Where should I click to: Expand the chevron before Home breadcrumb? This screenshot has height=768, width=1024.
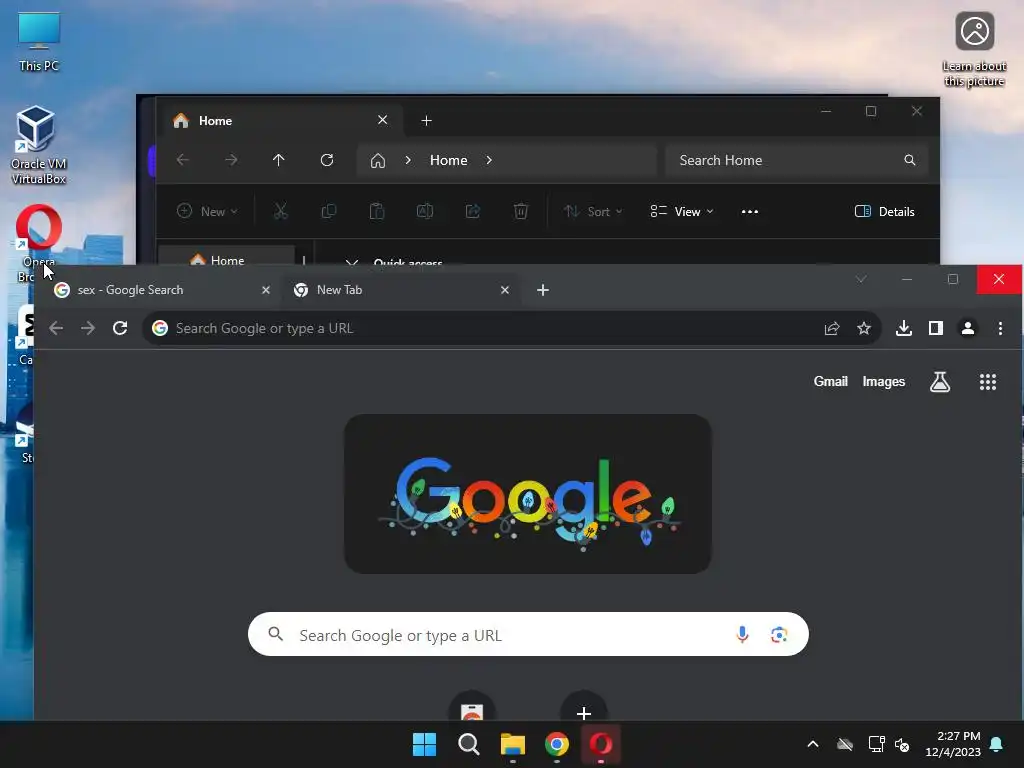pos(408,160)
